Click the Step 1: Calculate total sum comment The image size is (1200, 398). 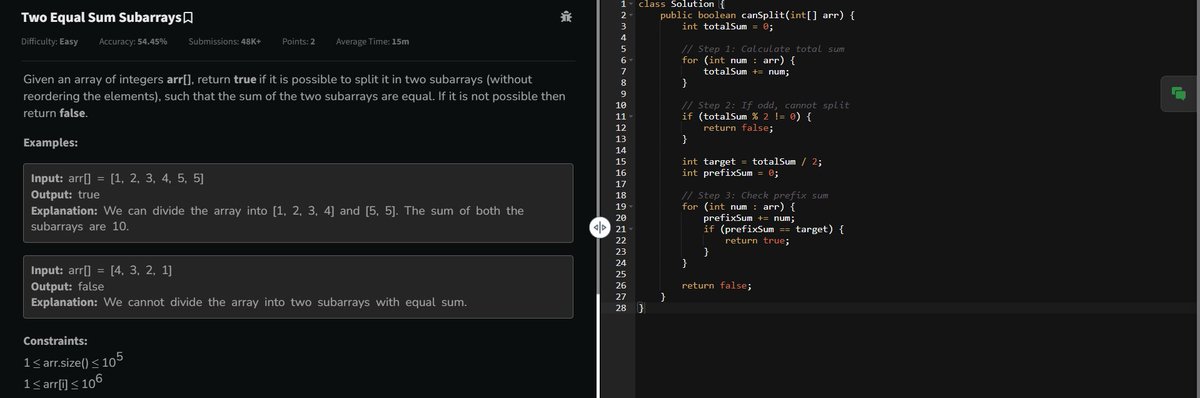point(764,49)
